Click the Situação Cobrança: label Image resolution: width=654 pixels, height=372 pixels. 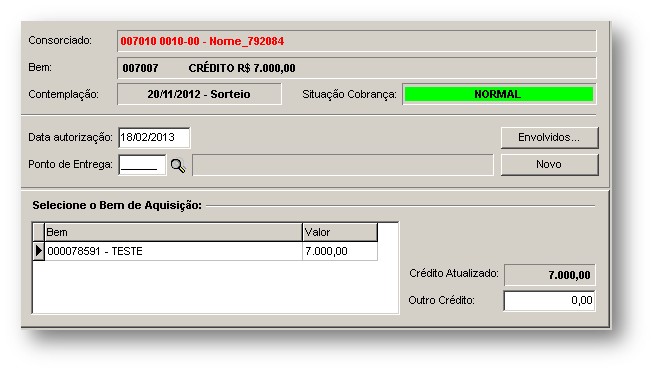point(349,94)
